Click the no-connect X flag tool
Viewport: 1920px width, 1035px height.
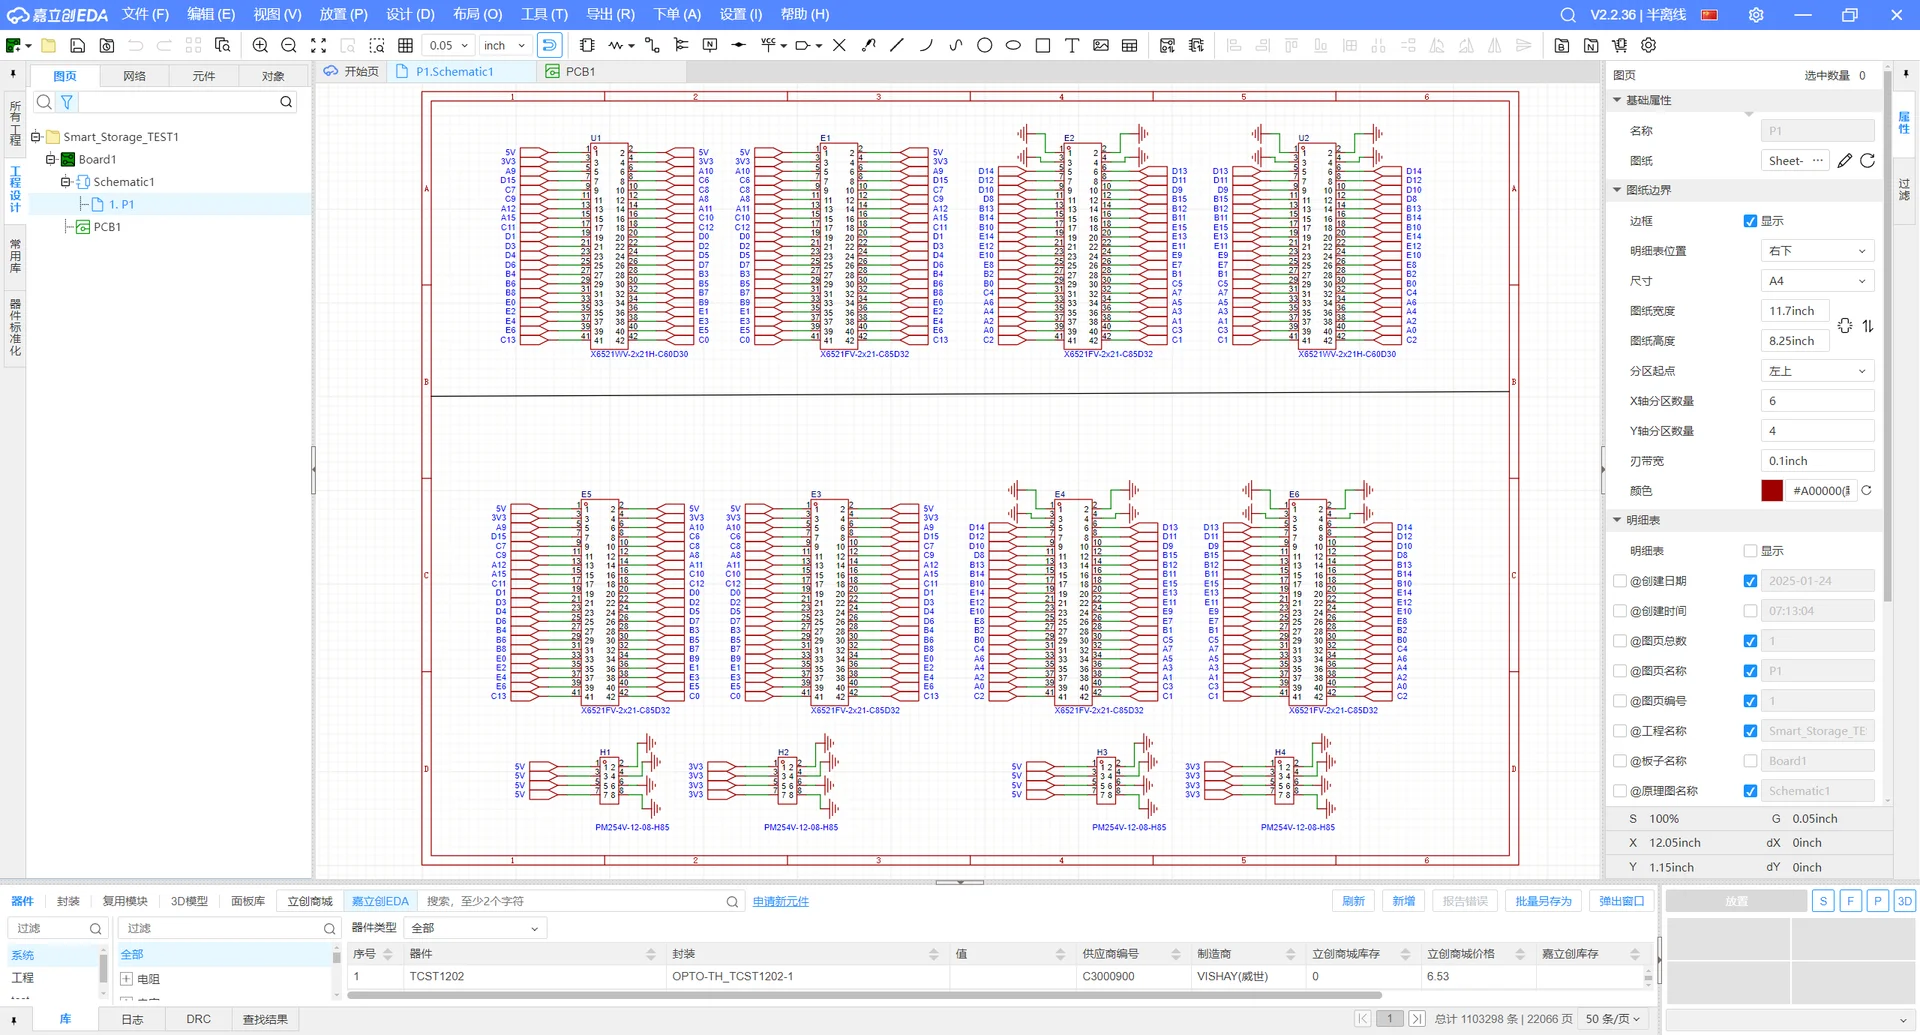[x=839, y=45]
